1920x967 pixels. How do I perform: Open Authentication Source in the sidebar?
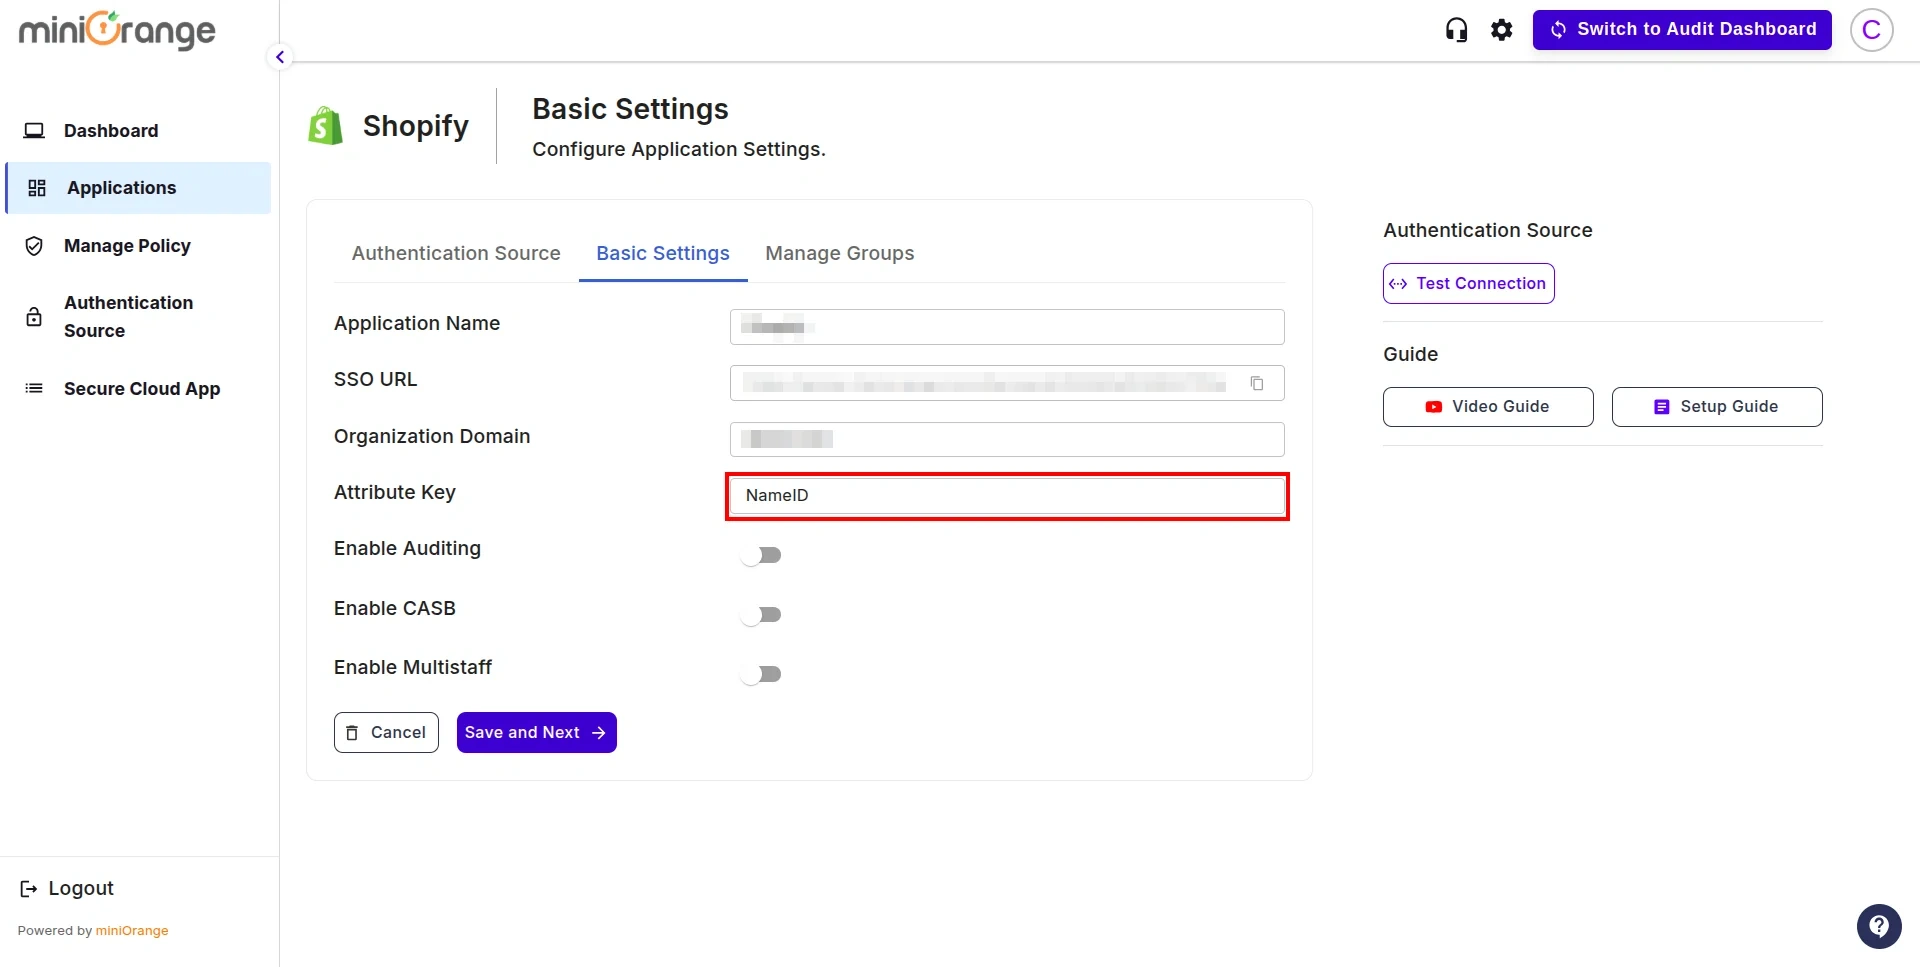(128, 316)
